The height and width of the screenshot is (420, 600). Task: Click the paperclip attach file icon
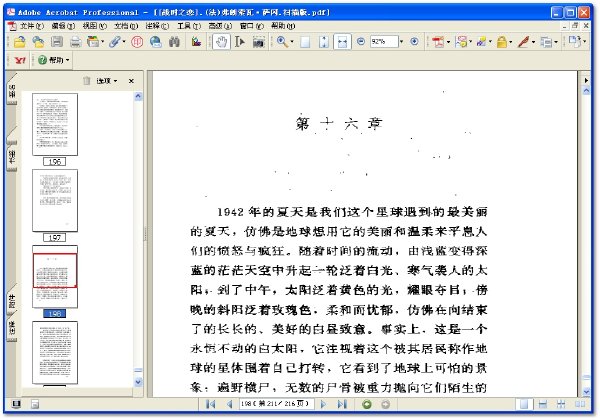(x=114, y=42)
